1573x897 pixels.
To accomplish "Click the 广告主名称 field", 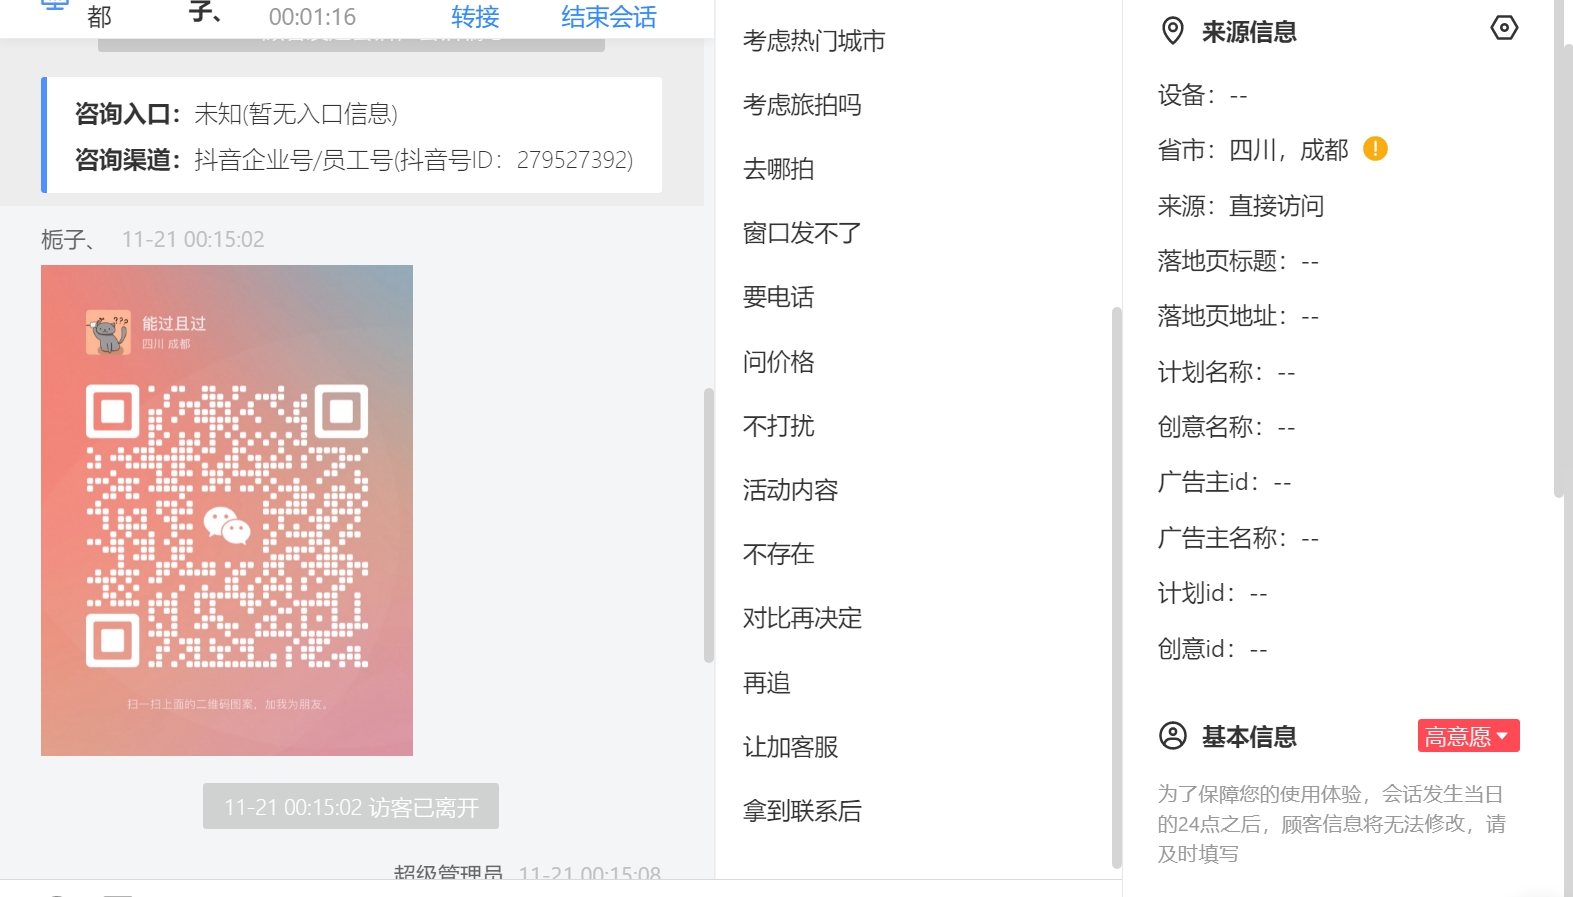I will (x=1238, y=538).
